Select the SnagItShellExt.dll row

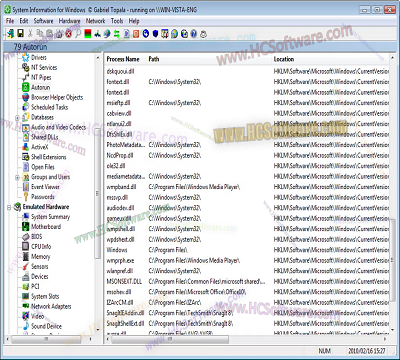pyautogui.click(x=247, y=323)
